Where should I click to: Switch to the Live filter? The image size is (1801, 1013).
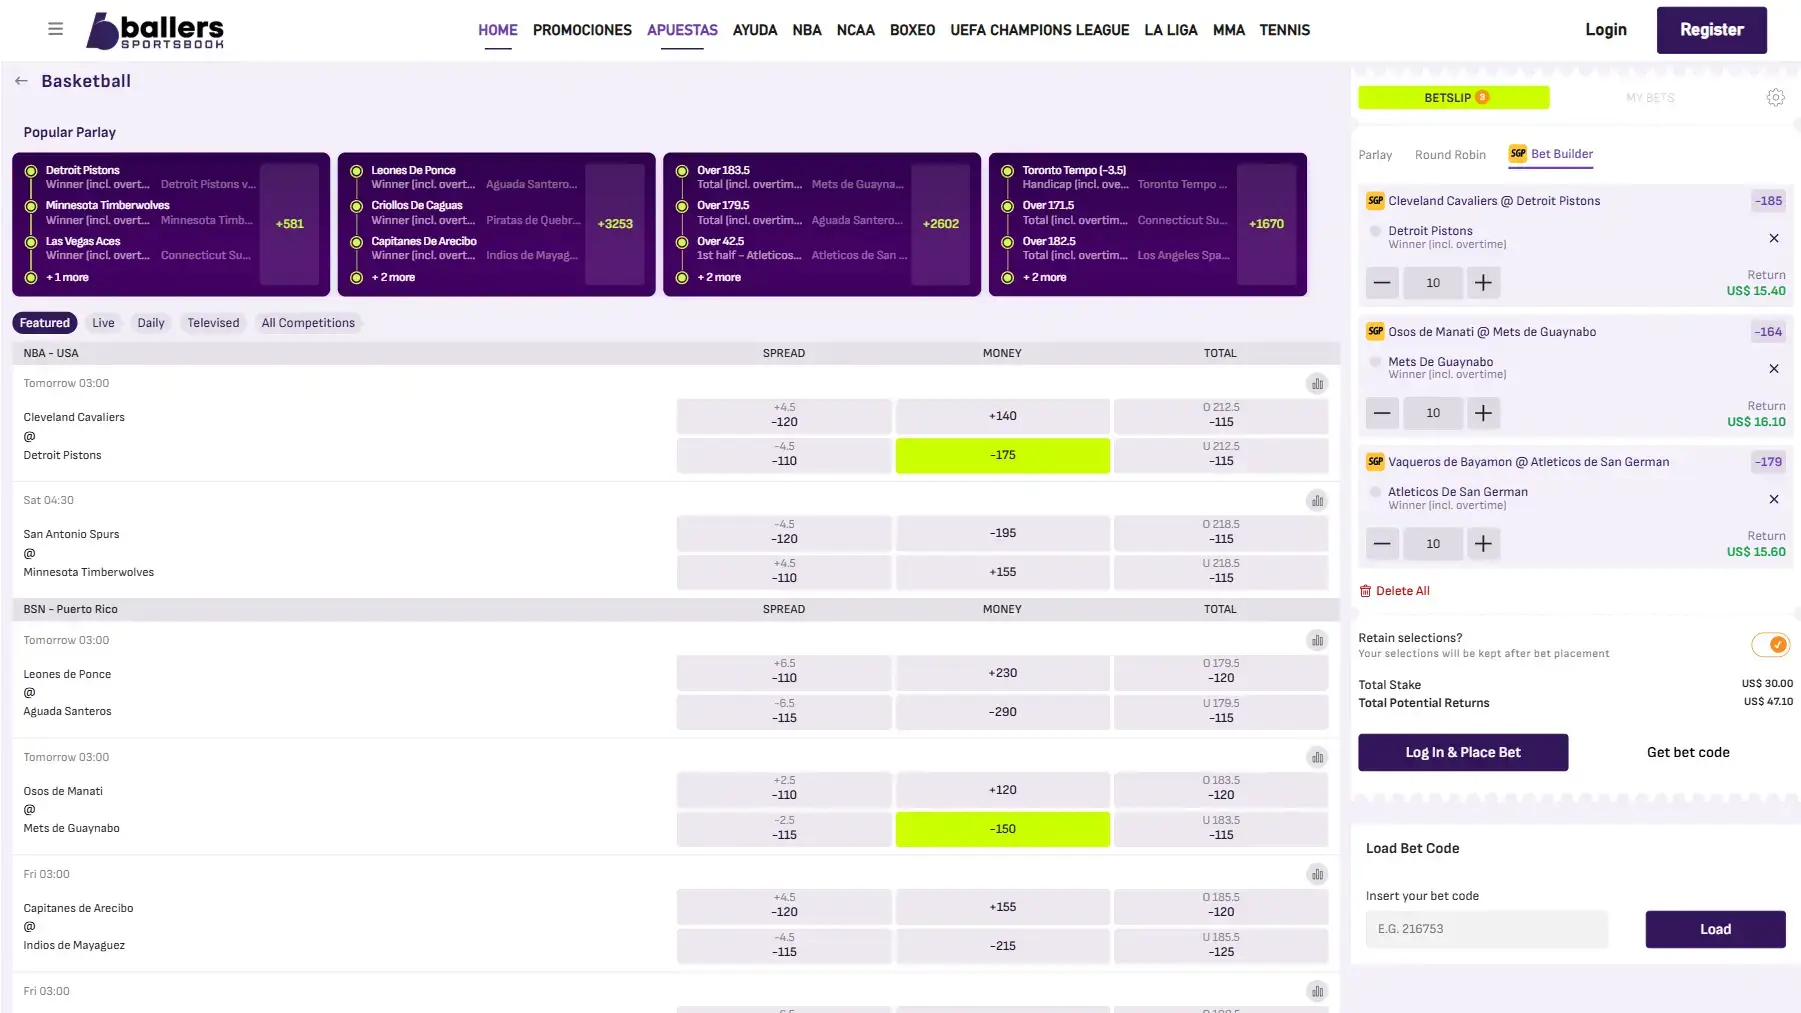click(103, 323)
